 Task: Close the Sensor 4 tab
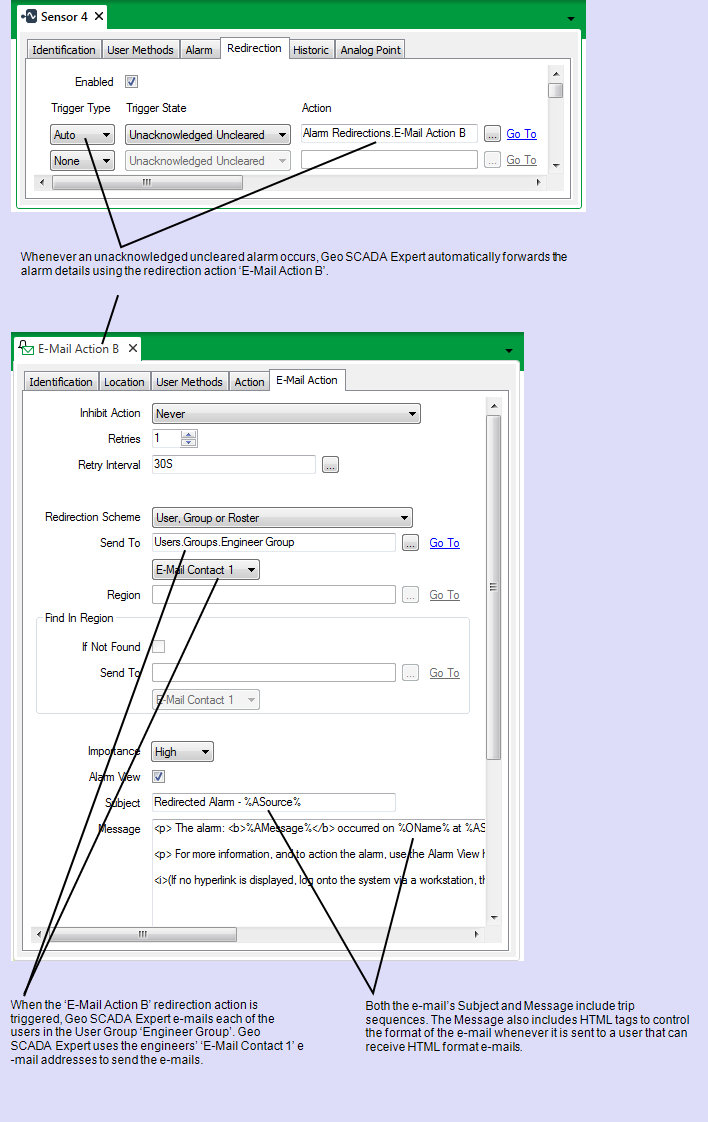coord(99,17)
